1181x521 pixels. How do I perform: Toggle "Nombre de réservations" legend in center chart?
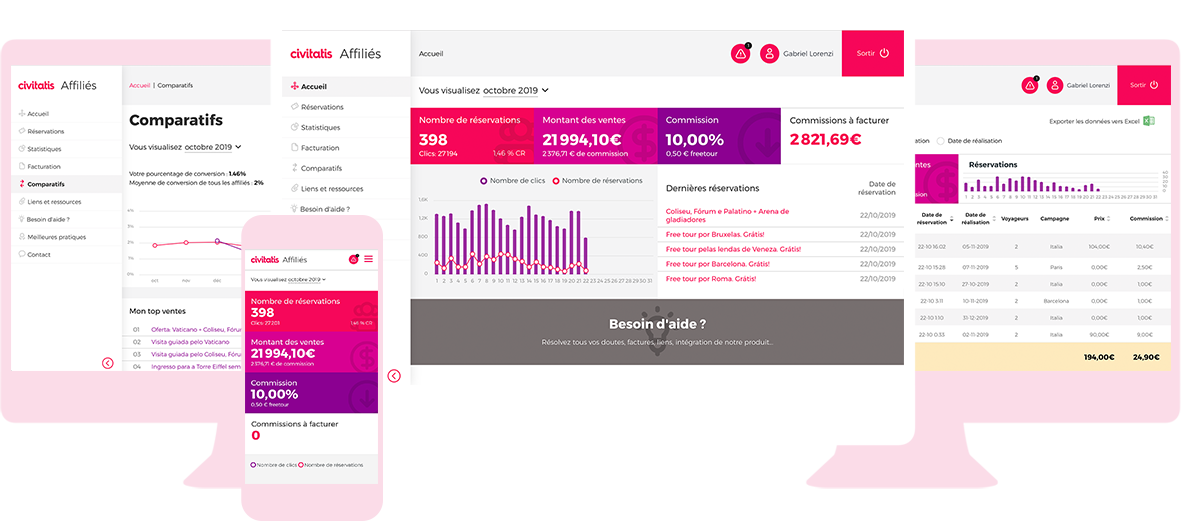[x=556, y=181]
